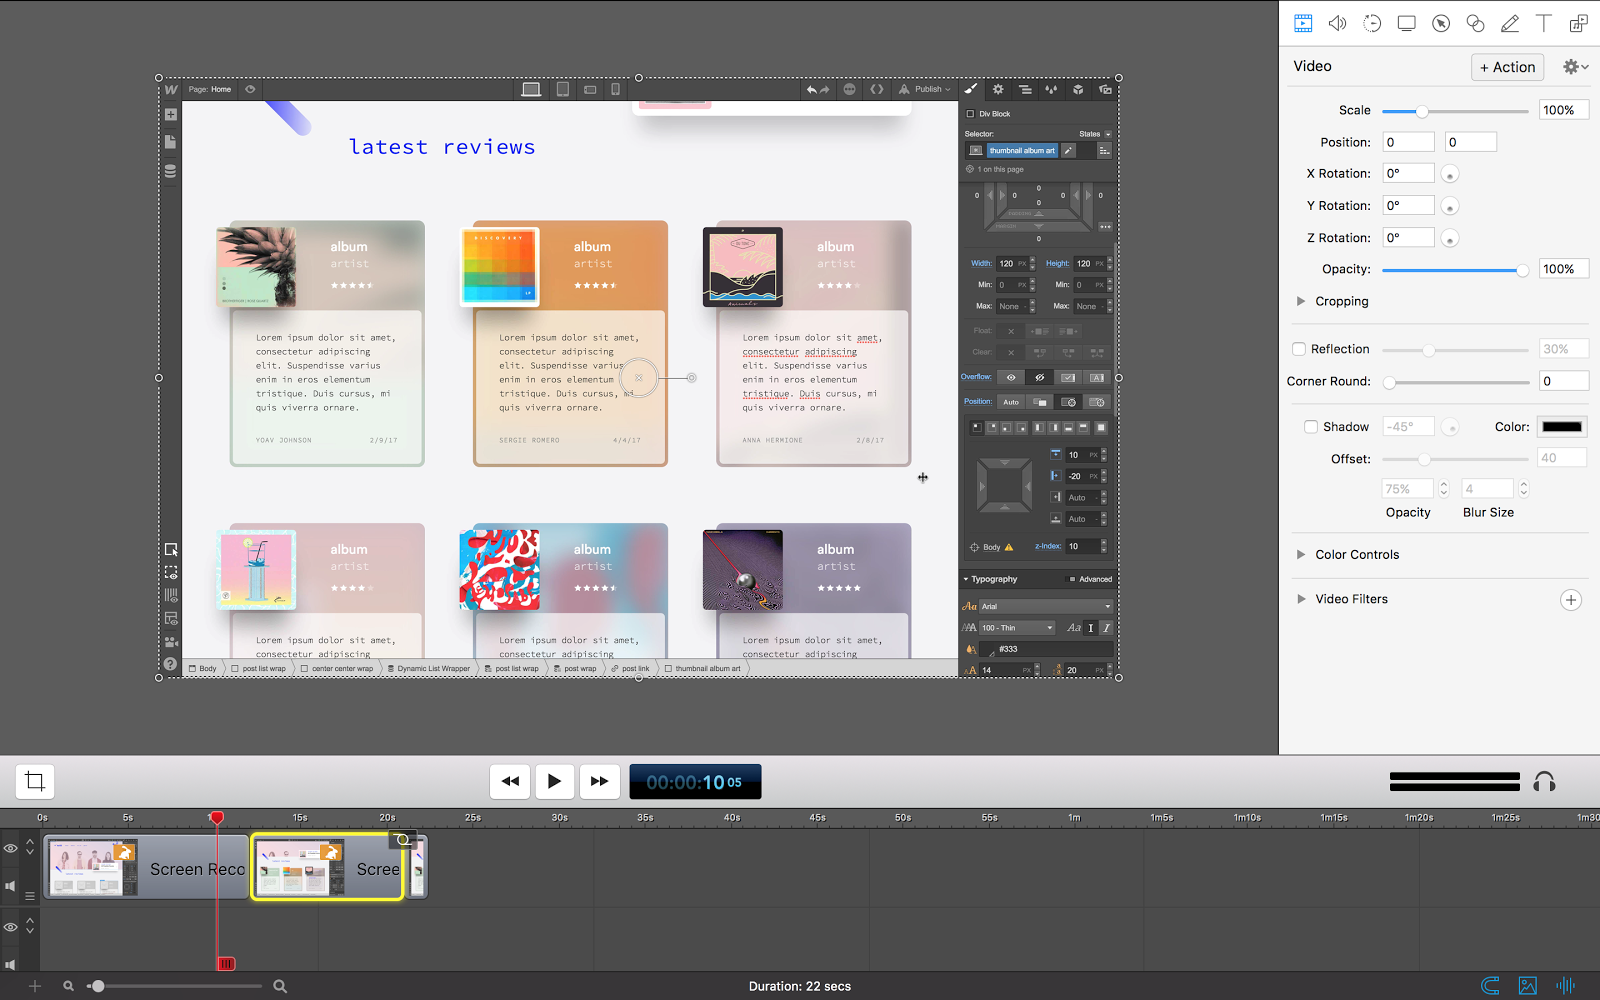Click the audio waveform icon in status bar

(1565, 986)
